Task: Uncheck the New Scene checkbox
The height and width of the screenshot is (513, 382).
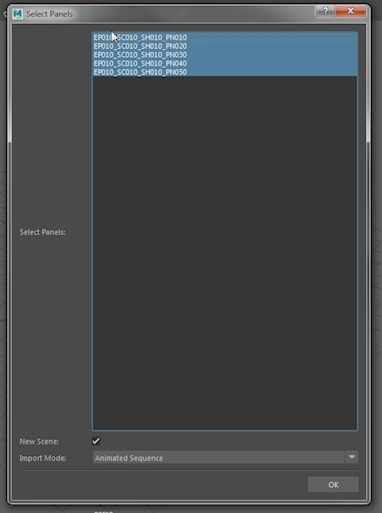Action: click(x=96, y=441)
